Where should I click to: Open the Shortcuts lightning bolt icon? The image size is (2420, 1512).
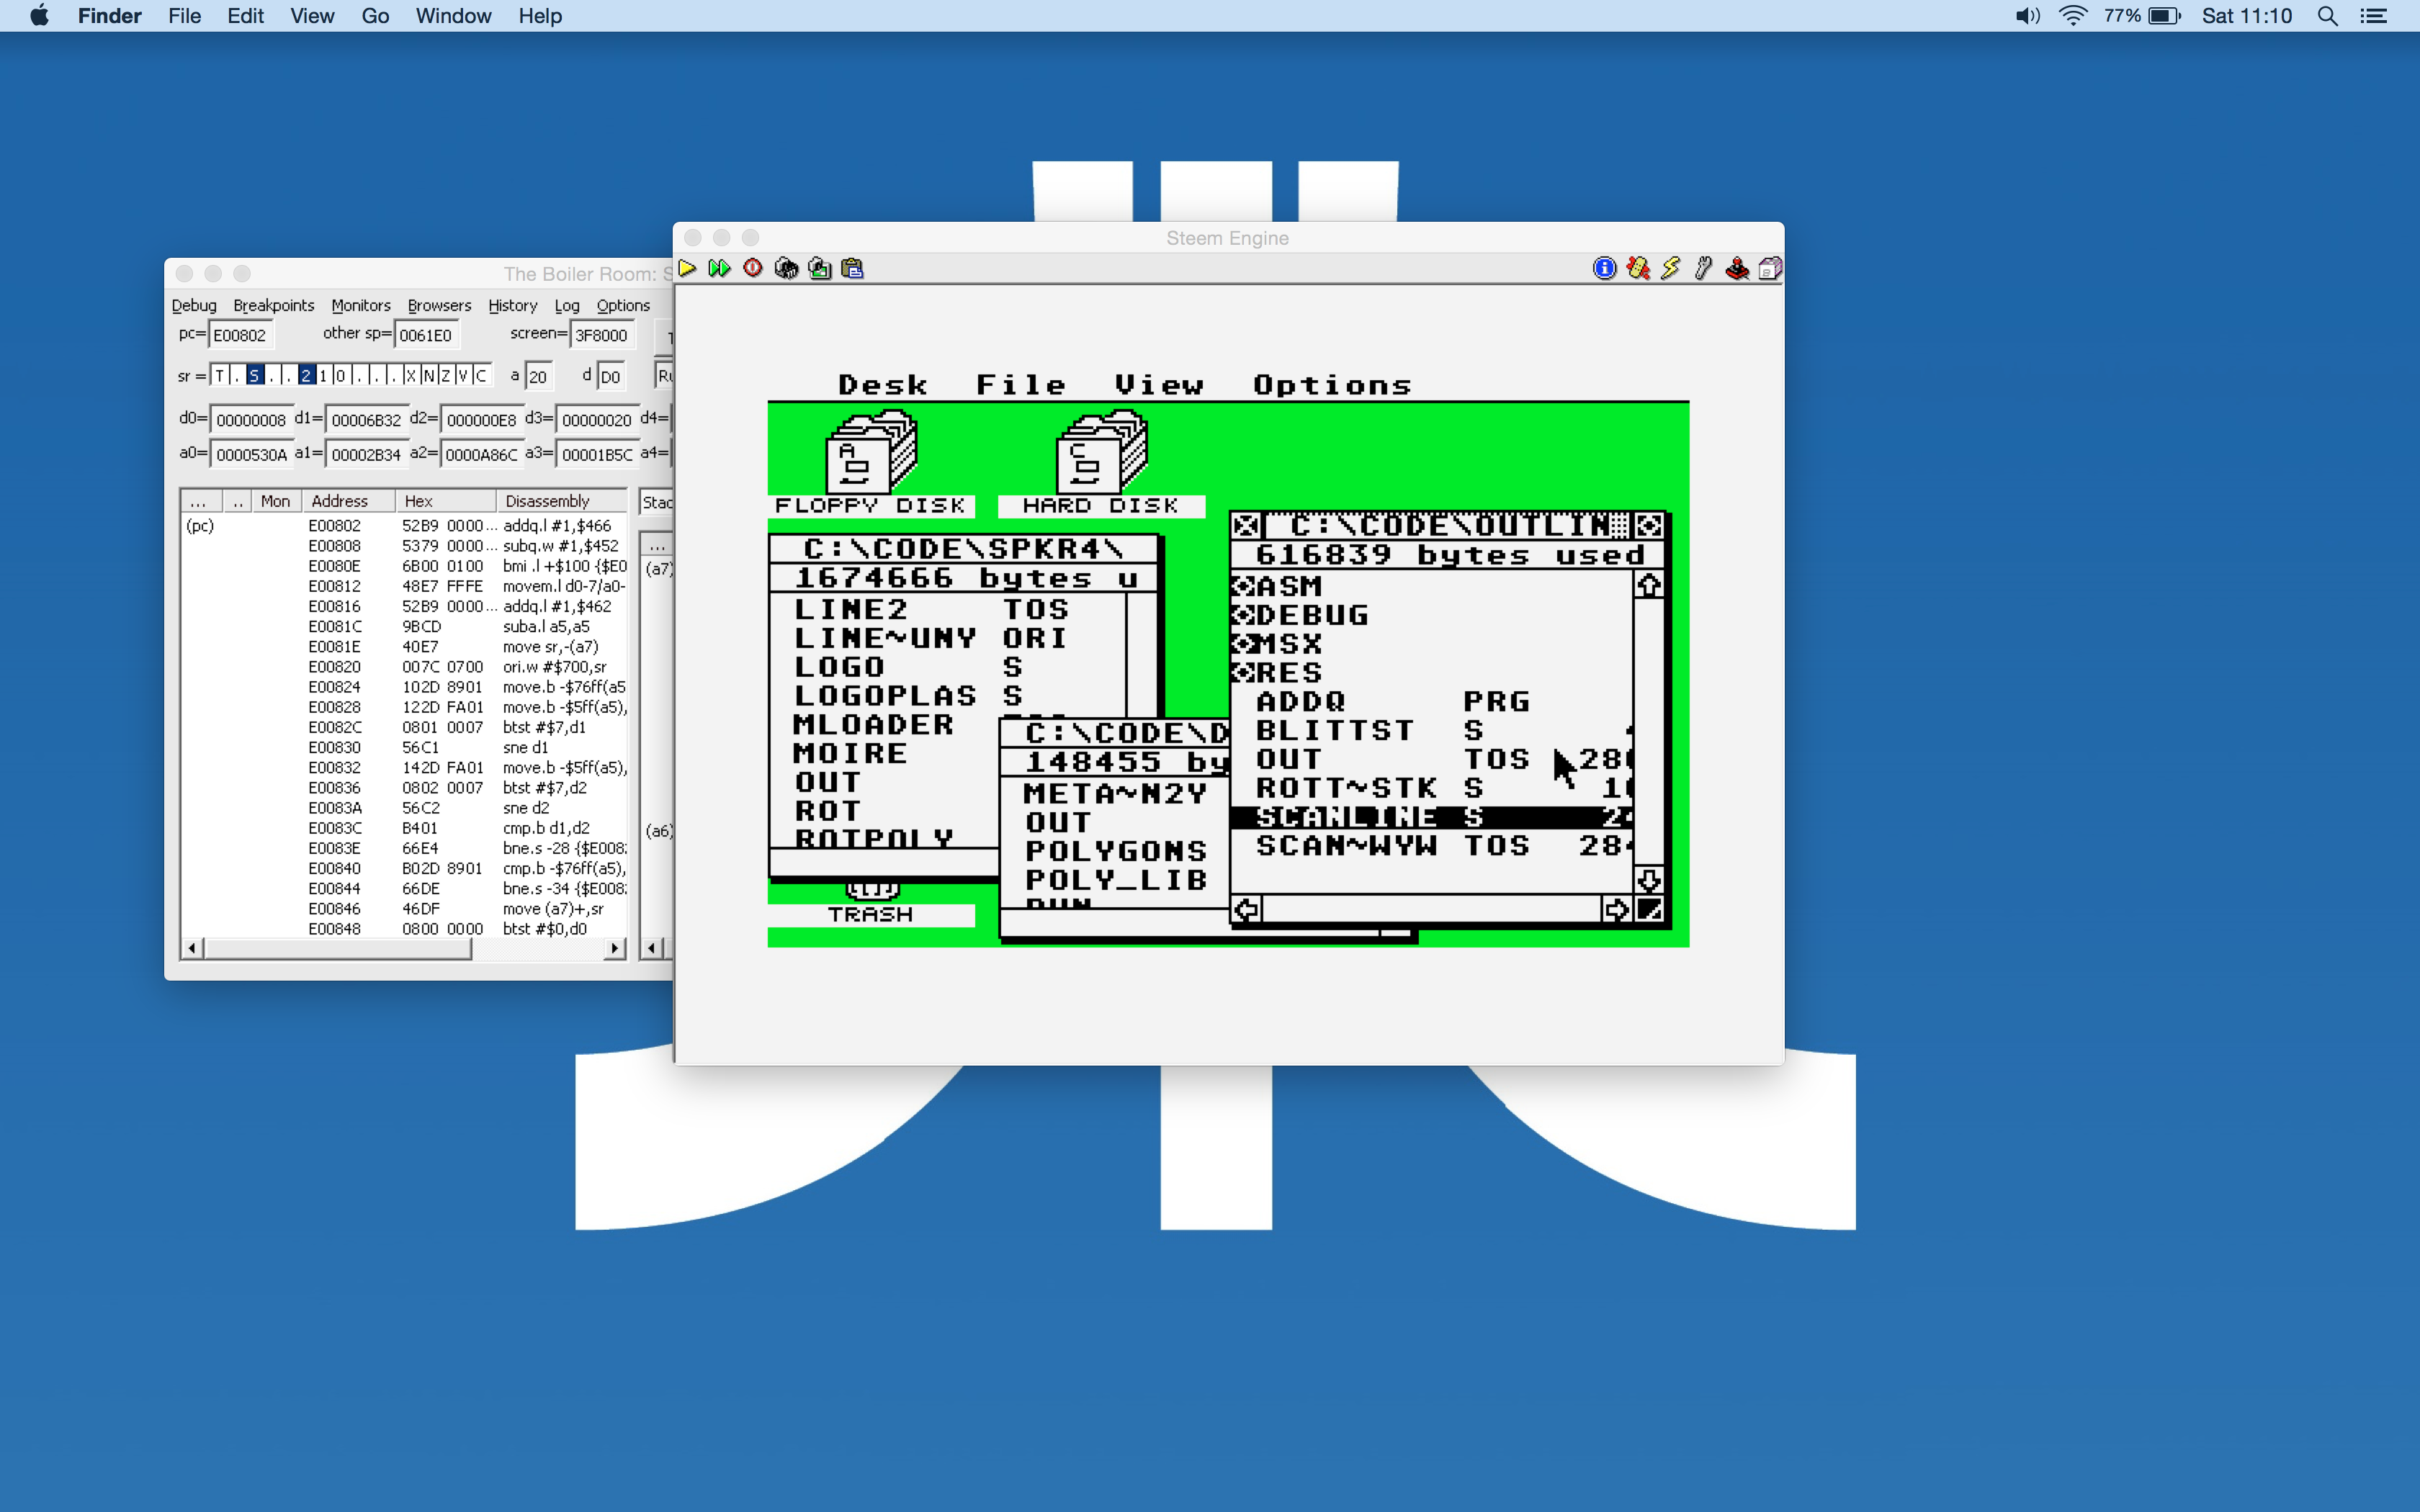[x=1671, y=268]
